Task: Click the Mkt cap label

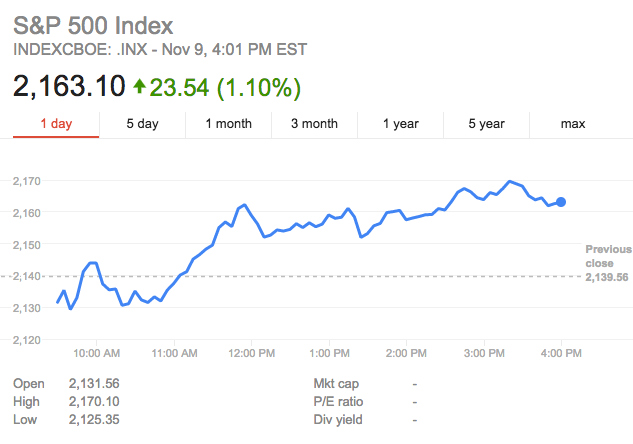Action: point(336,384)
